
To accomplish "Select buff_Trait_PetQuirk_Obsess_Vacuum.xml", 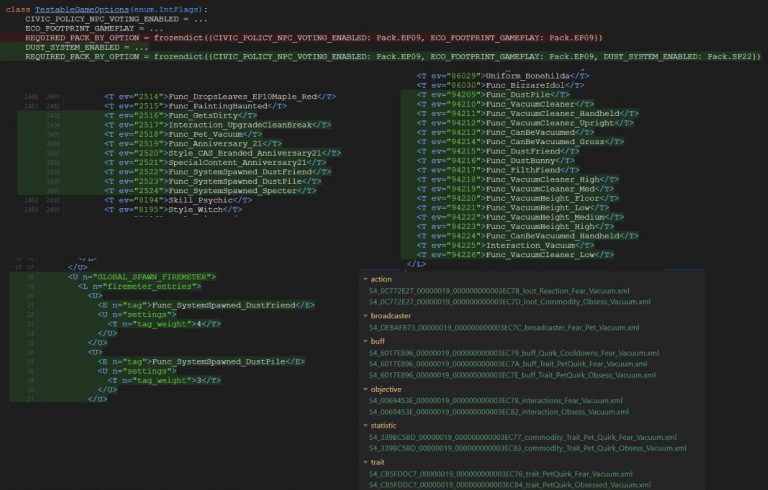I will pos(514,375).
